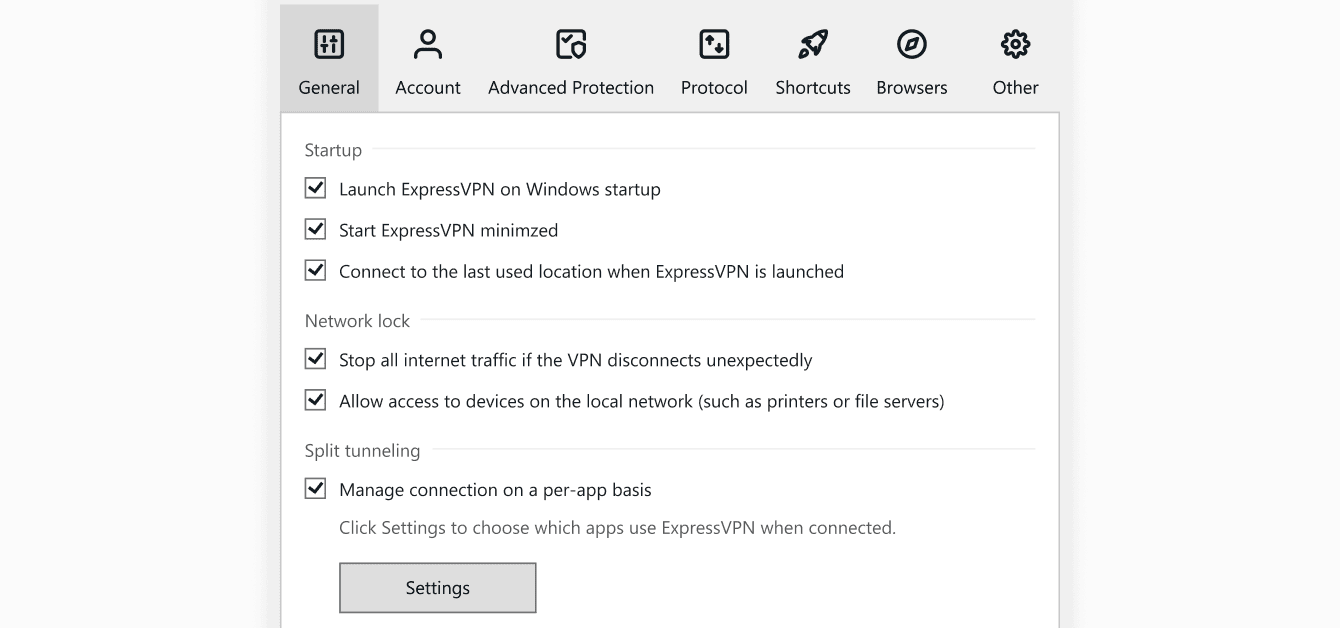Click the Protocol arrows icon

click(x=714, y=44)
